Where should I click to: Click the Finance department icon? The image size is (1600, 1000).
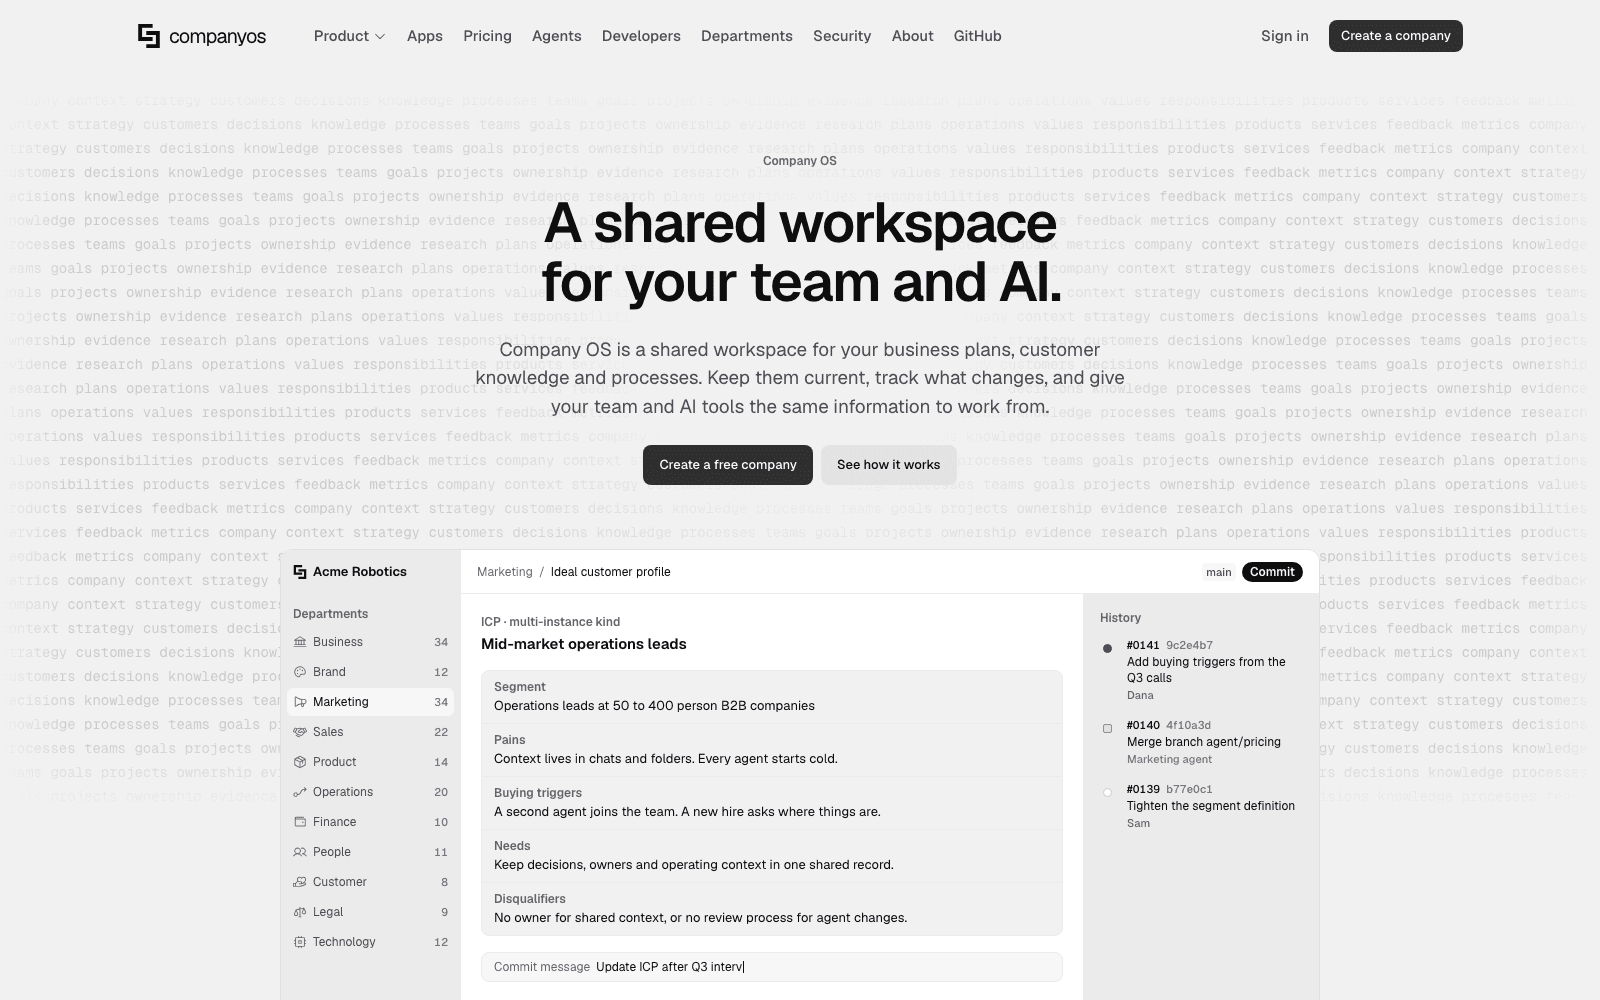click(x=300, y=822)
